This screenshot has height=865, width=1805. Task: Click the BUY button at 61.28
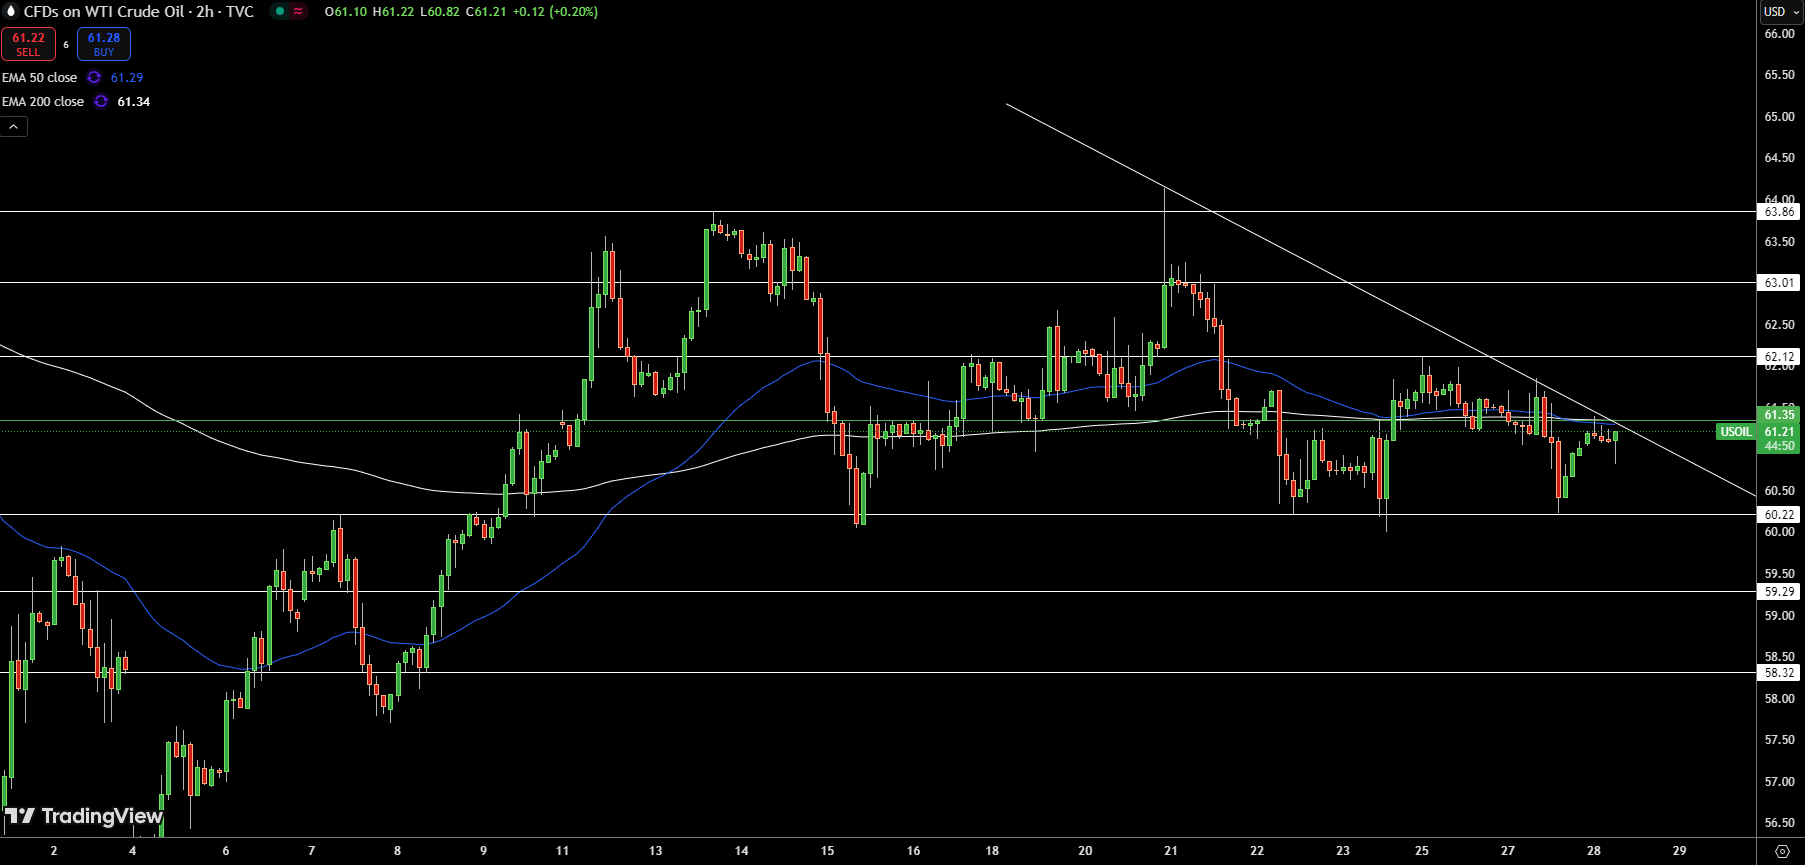(x=104, y=44)
